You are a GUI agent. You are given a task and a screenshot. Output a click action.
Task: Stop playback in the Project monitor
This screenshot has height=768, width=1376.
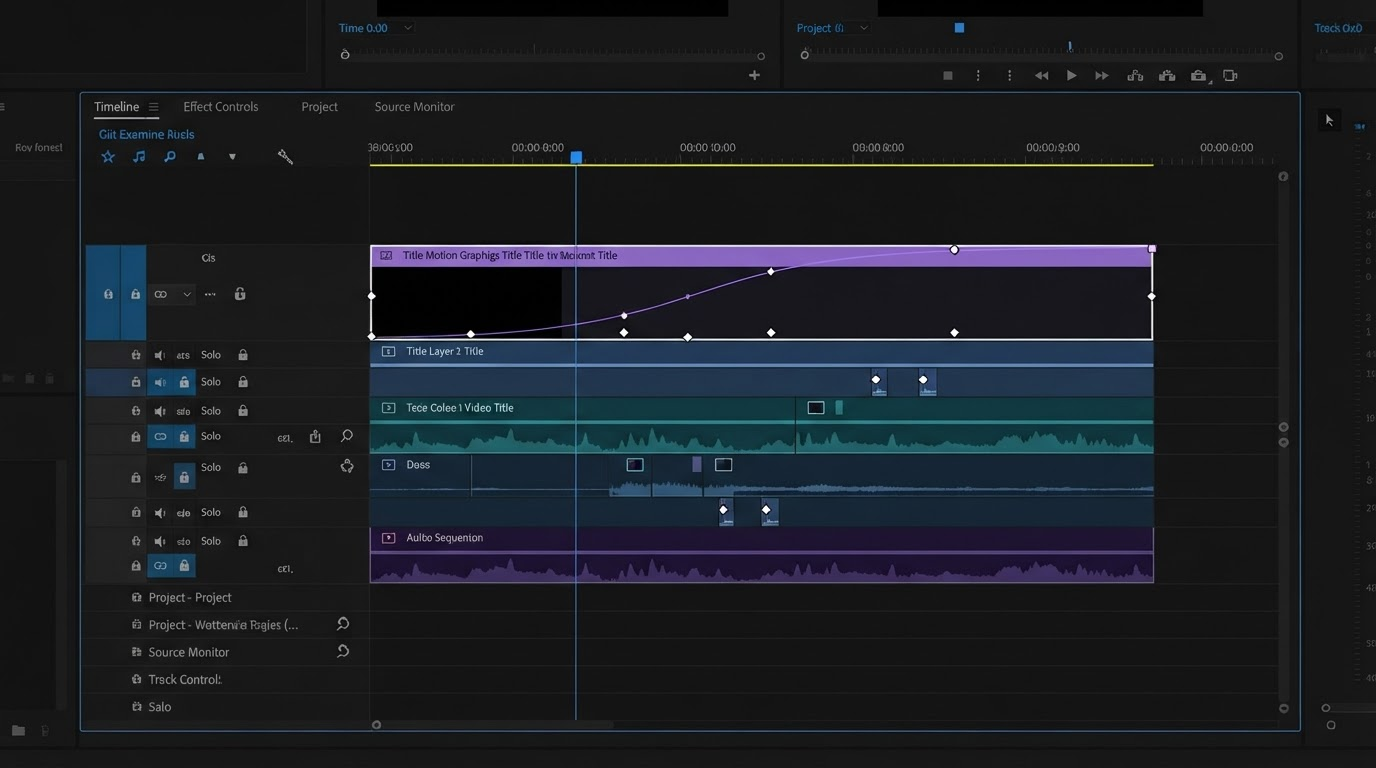coord(948,76)
